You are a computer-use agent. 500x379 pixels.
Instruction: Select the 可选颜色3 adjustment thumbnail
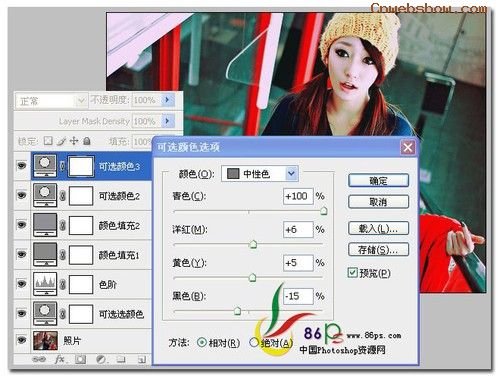point(45,166)
